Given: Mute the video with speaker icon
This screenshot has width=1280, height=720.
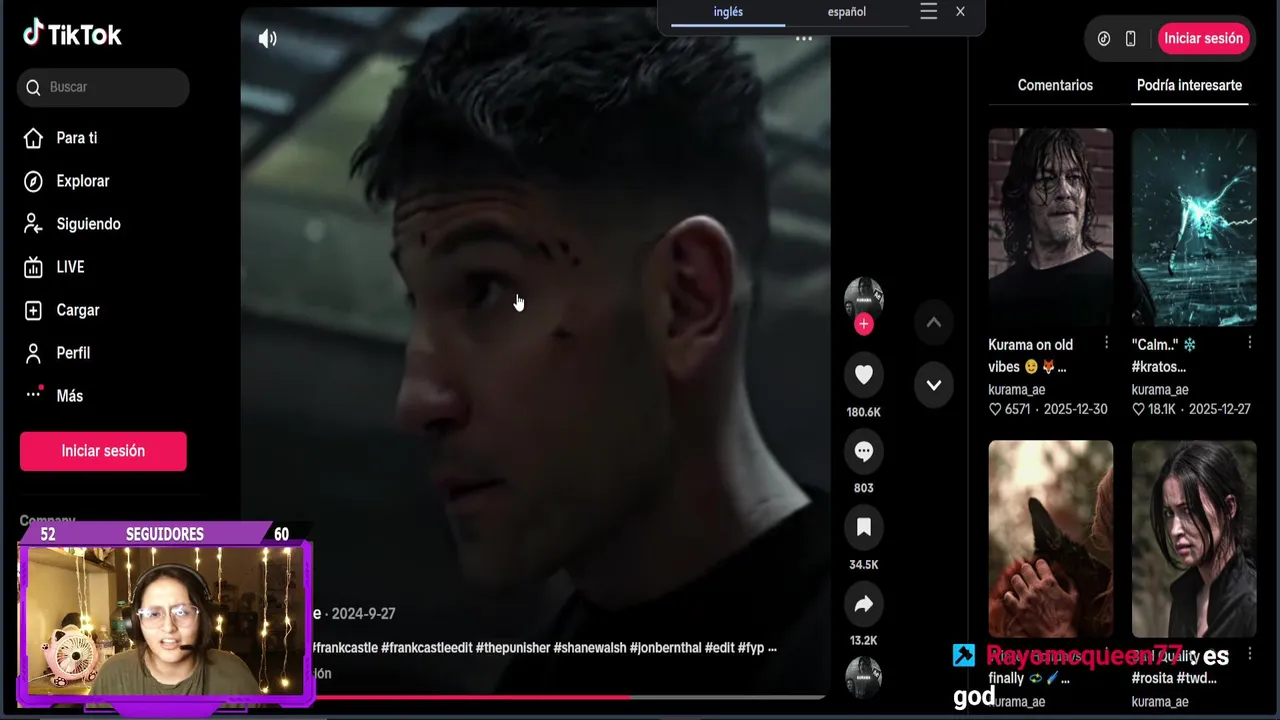Looking at the screenshot, I should point(267,38).
